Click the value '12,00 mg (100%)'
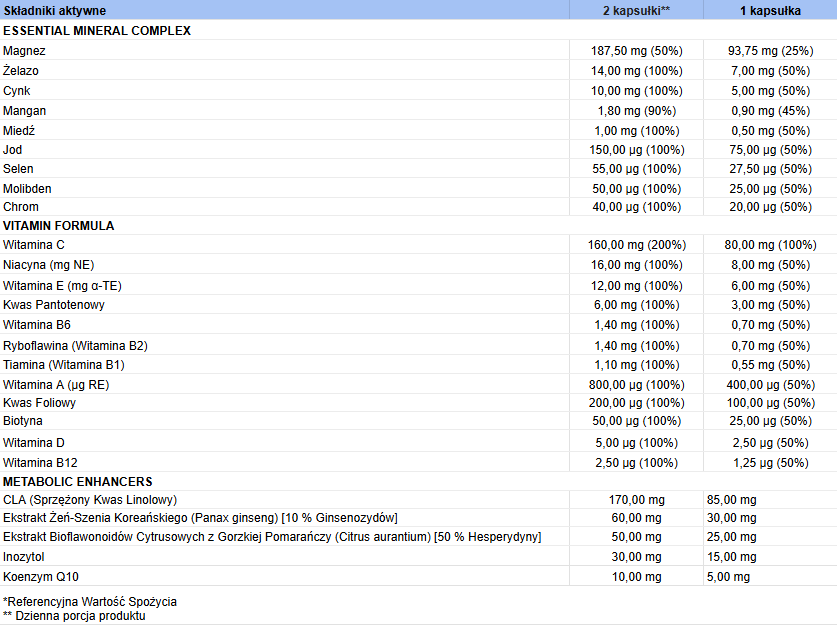 636,286
